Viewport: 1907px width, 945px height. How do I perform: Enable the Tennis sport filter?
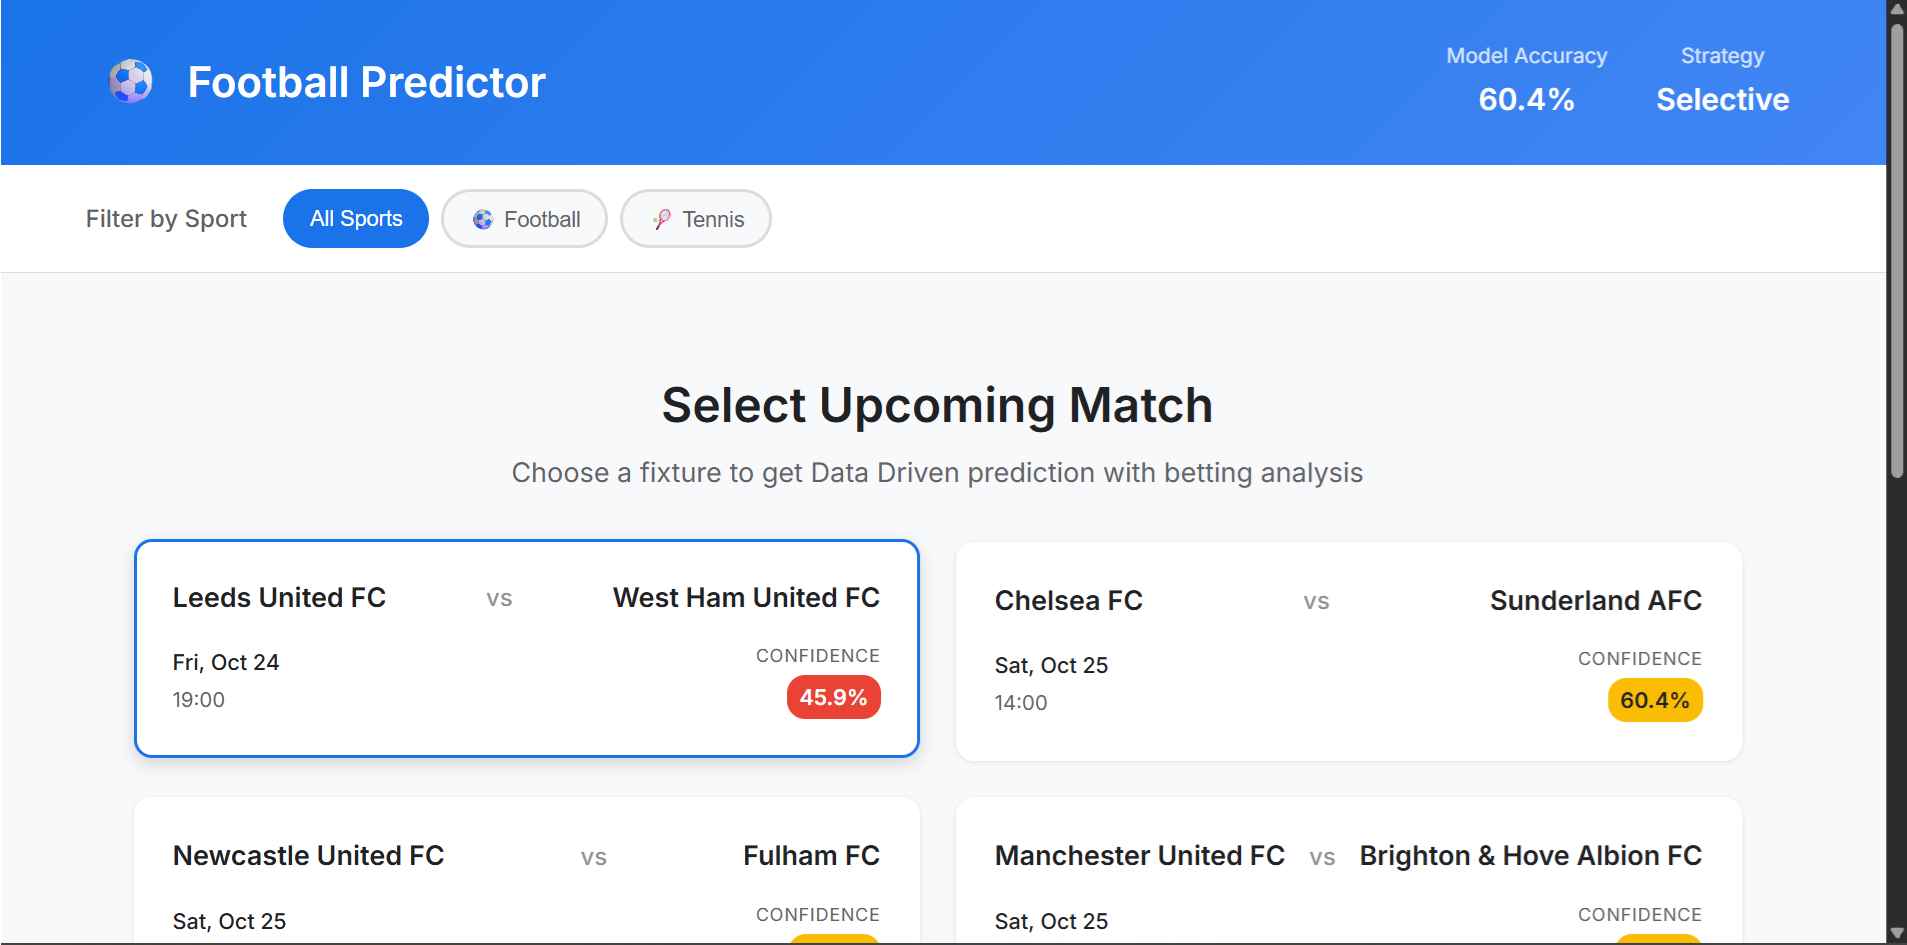695,218
